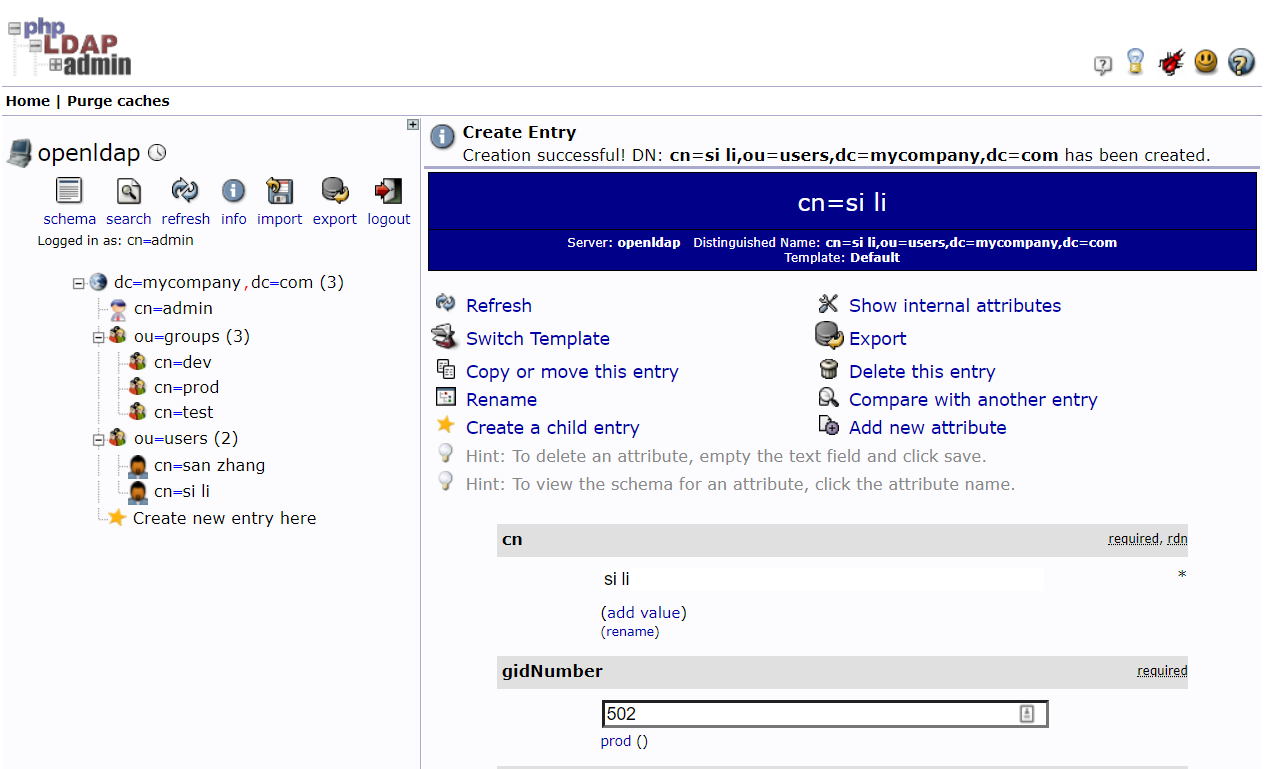Open the Delete this entry link
This screenshot has width=1267, height=769.
click(x=921, y=371)
